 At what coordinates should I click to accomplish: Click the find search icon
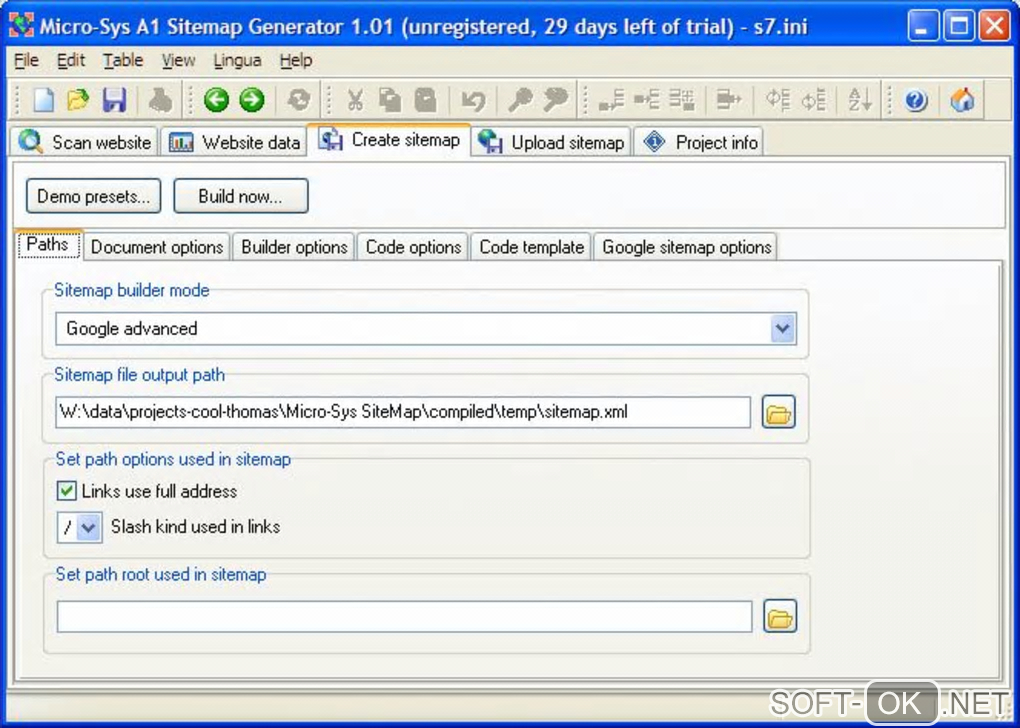tap(520, 100)
